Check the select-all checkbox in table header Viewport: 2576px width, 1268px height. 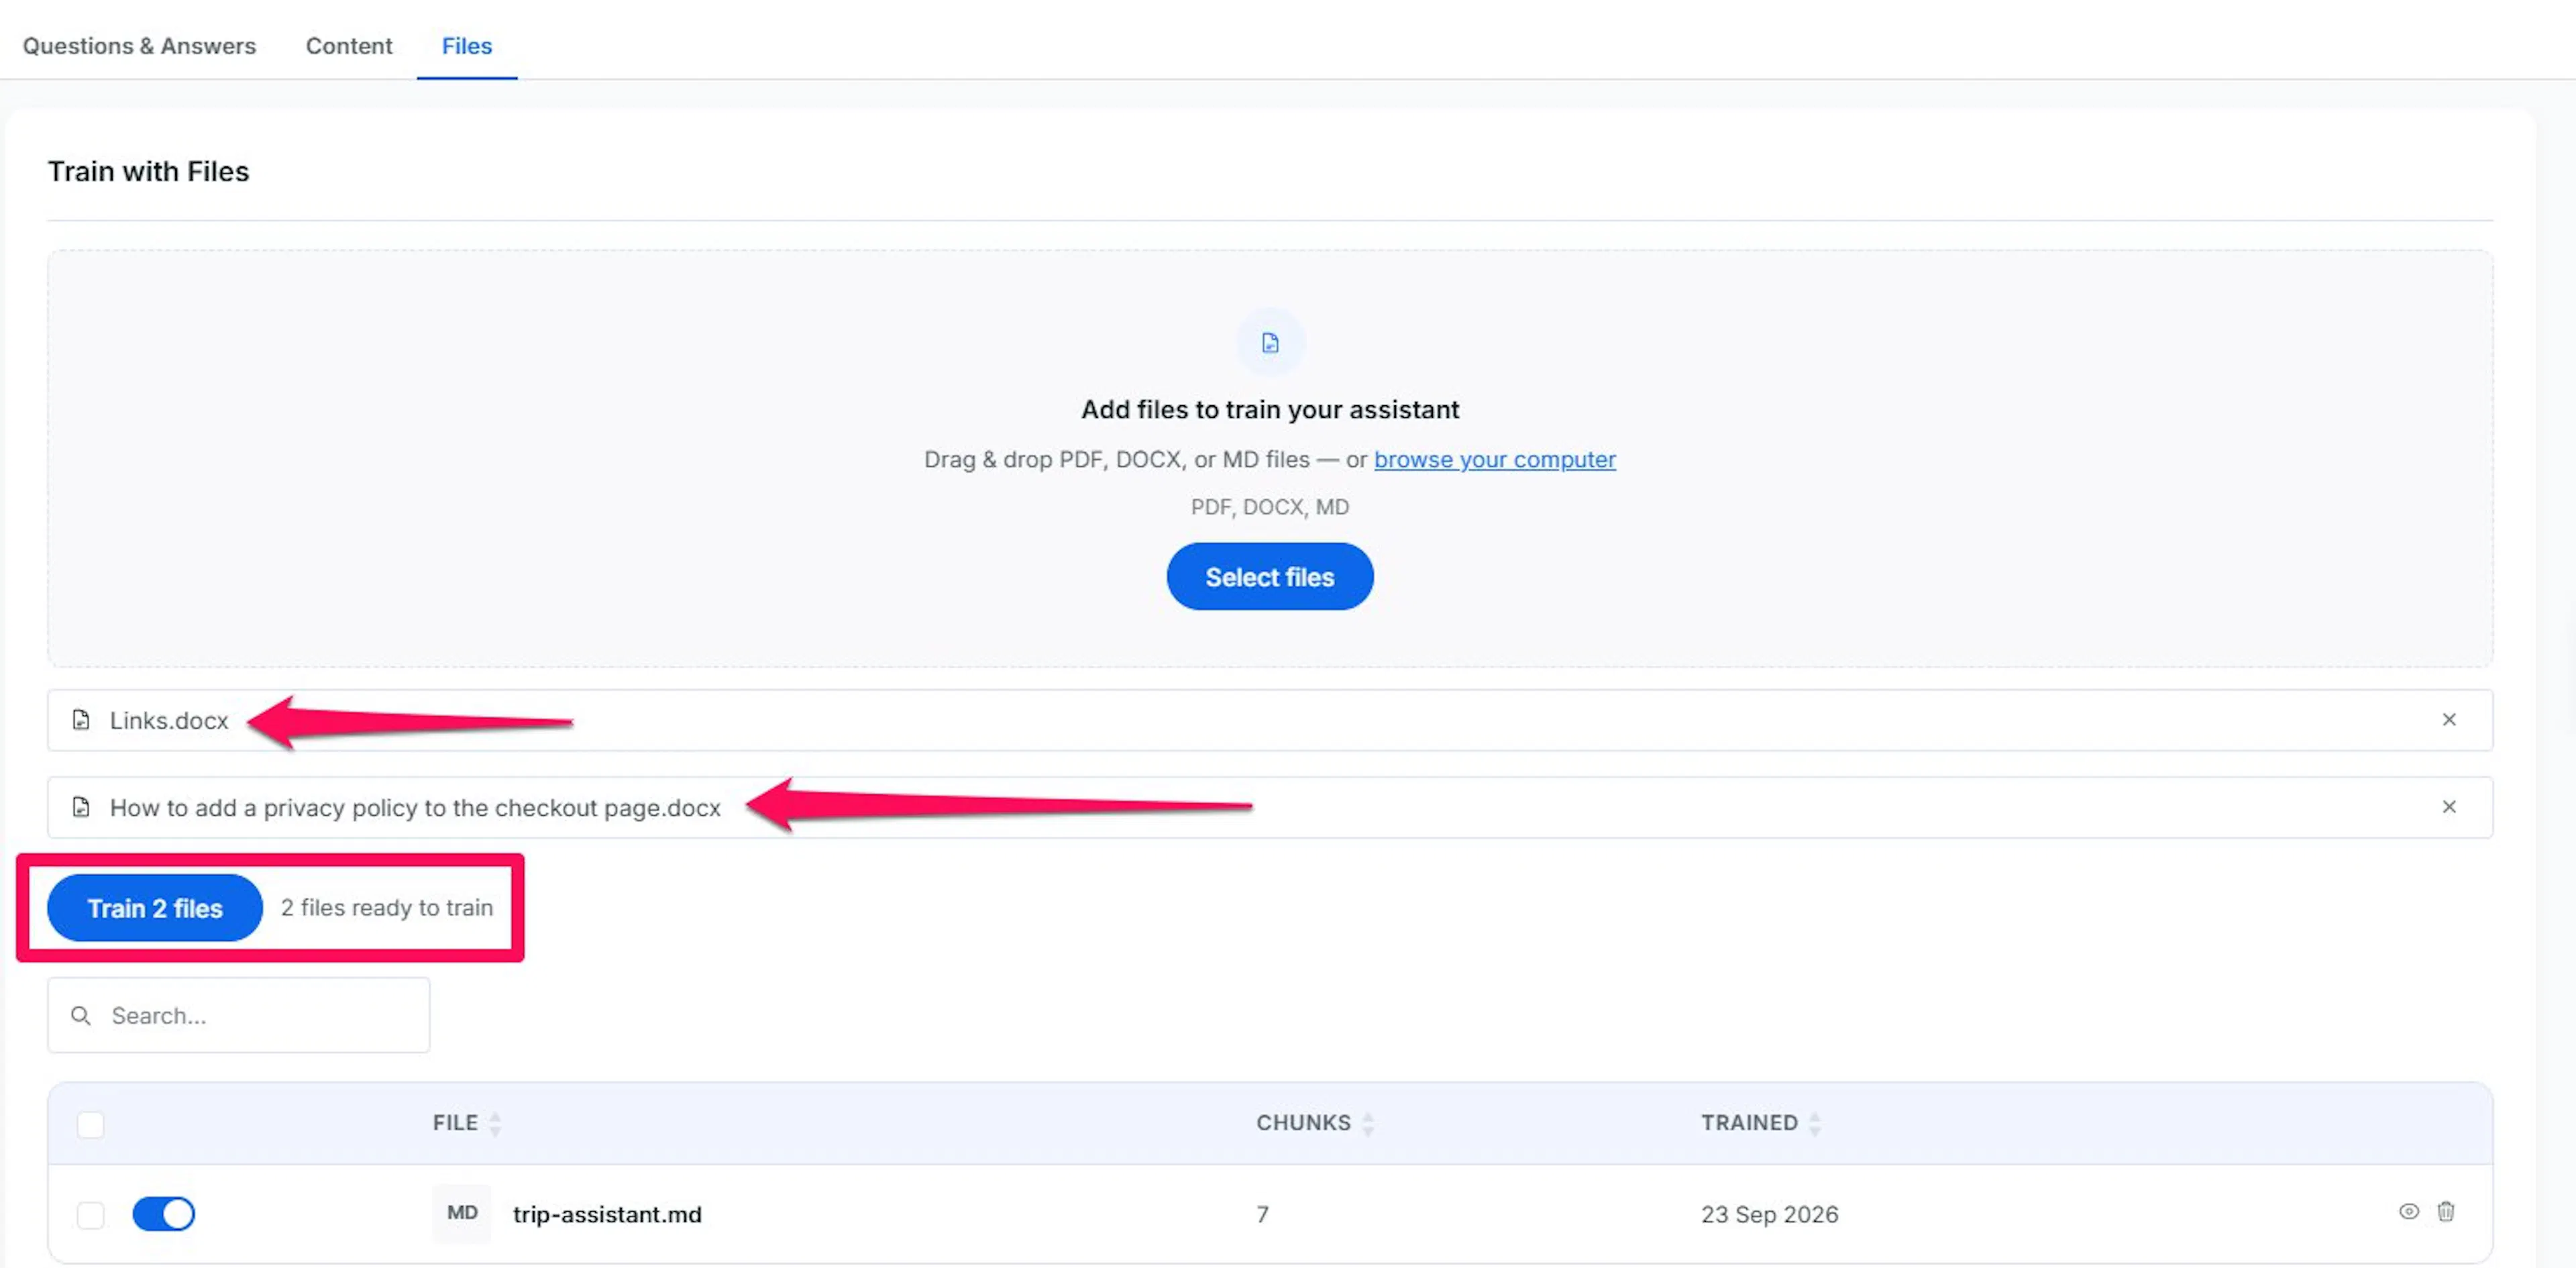[90, 1124]
